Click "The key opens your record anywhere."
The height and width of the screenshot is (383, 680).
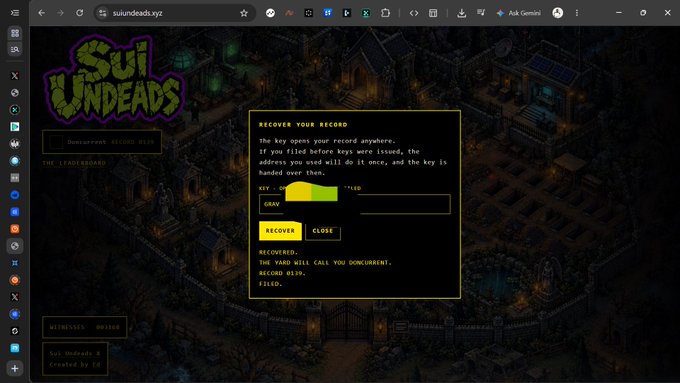tap(327, 141)
